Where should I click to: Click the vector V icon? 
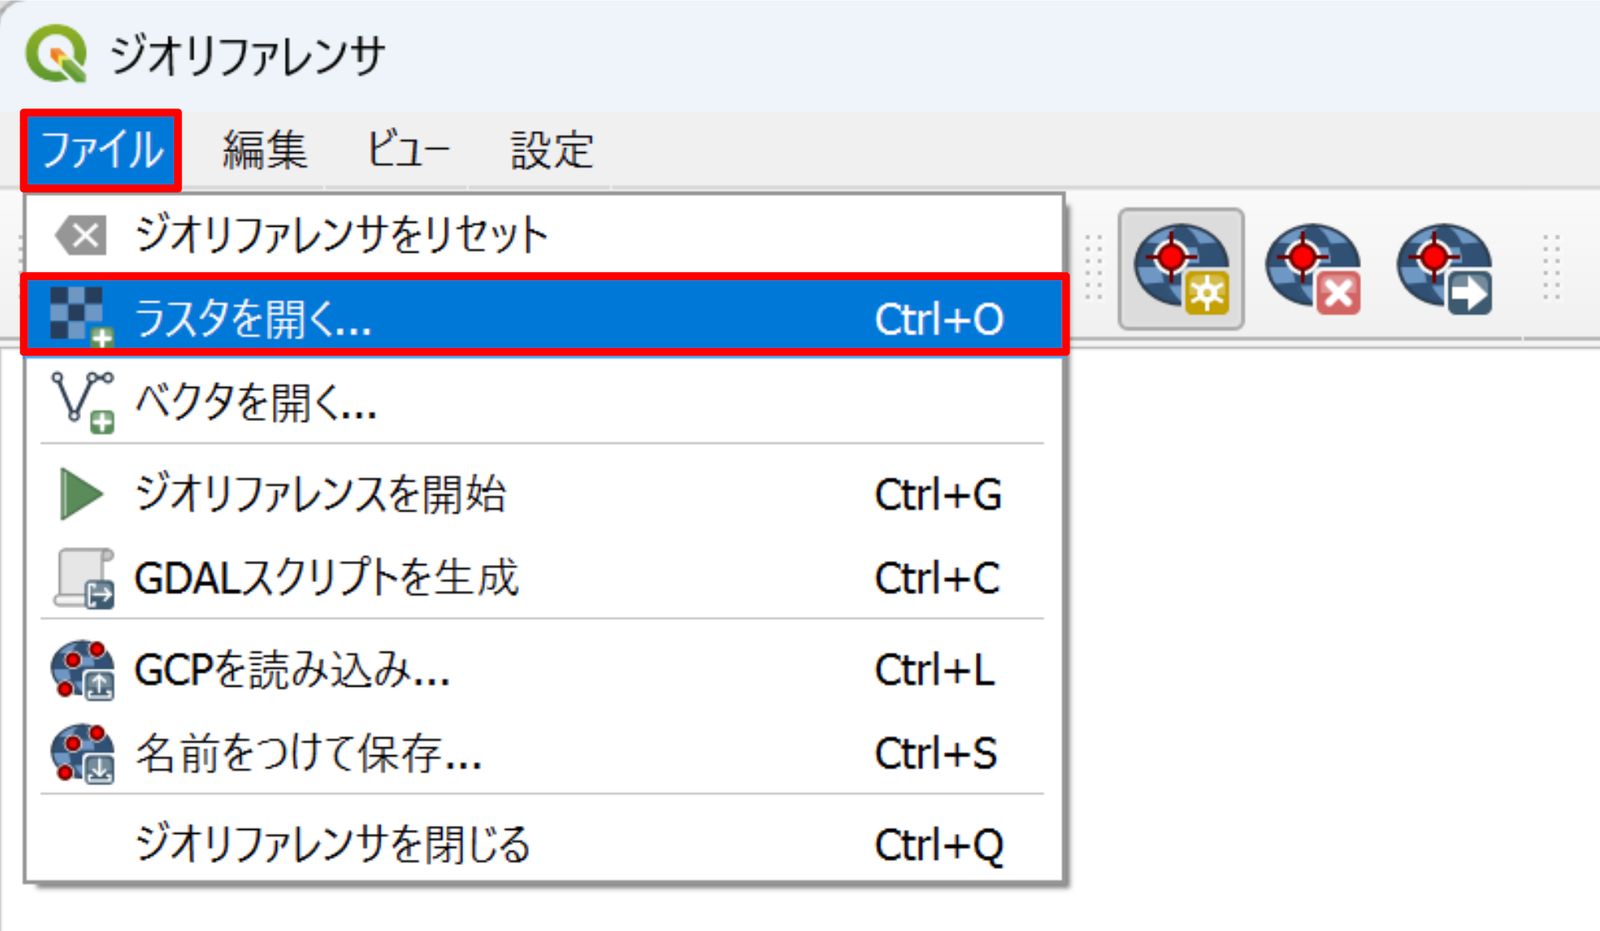[x=82, y=402]
